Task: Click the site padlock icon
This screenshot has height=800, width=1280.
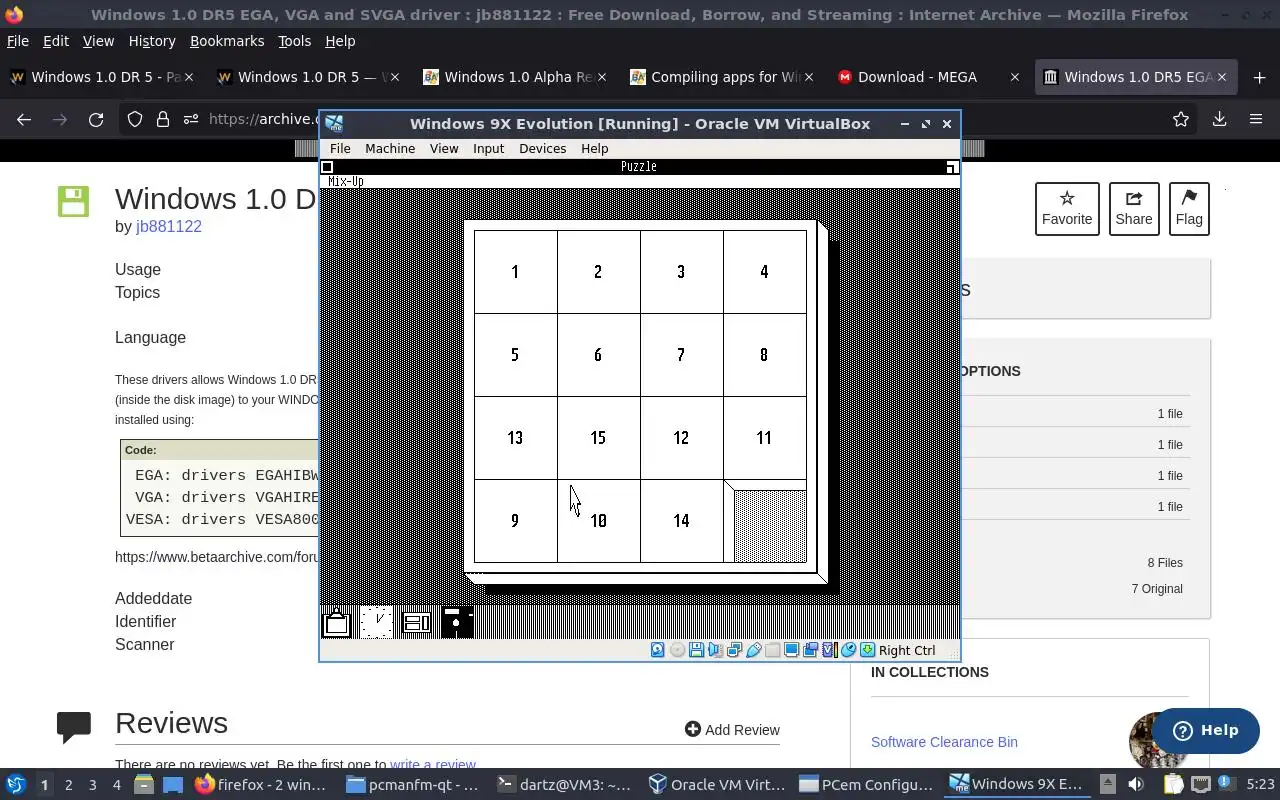Action: [x=162, y=119]
